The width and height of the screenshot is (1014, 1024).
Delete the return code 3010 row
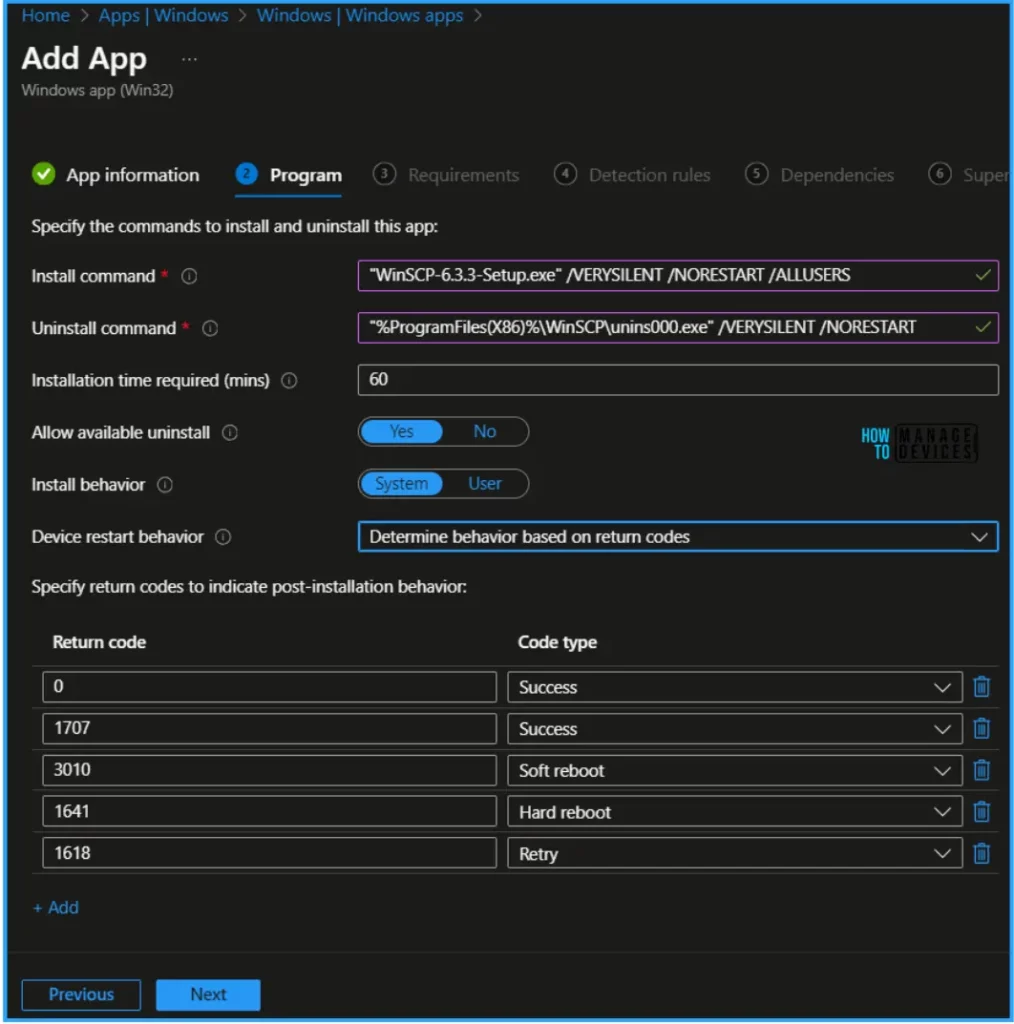coord(981,770)
